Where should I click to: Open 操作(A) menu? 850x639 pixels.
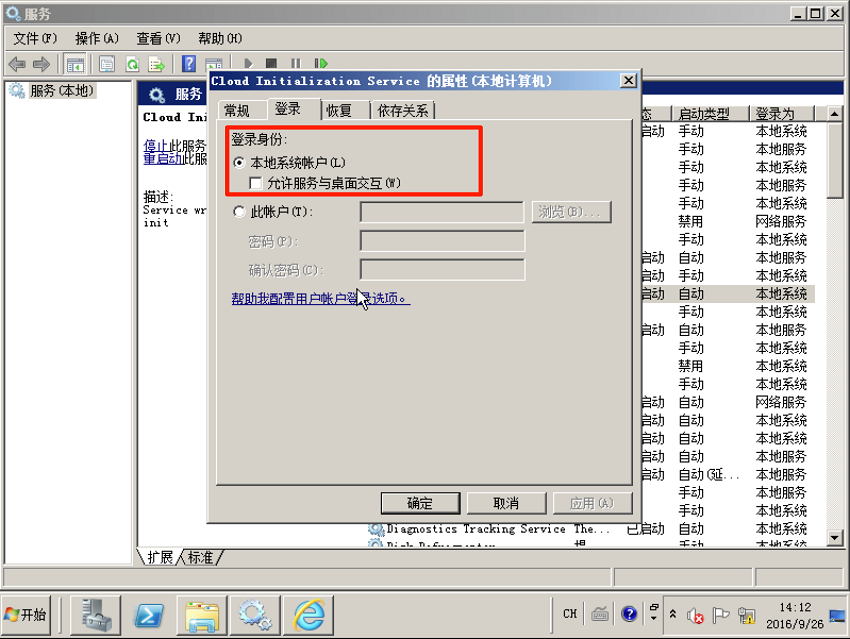coord(97,38)
